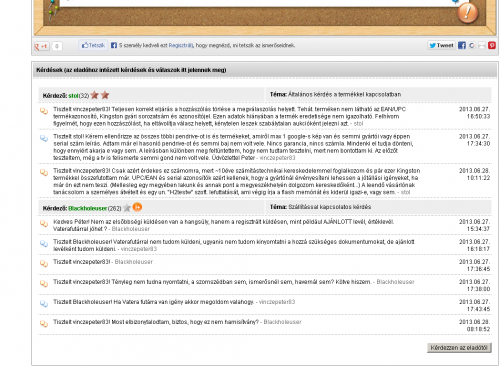The image size is (500, 366).
Task: Click the orange exclamation mark button
Action: 467,13
